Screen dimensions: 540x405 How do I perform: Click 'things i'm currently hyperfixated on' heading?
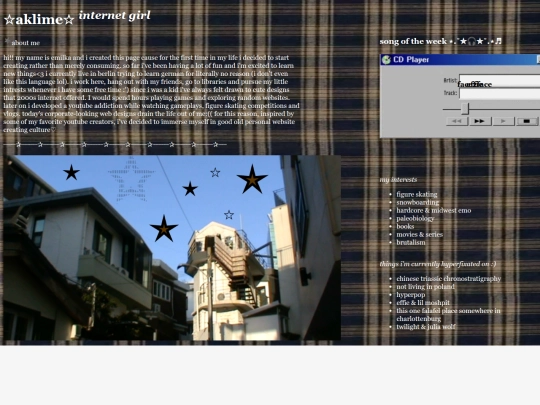[438, 264]
